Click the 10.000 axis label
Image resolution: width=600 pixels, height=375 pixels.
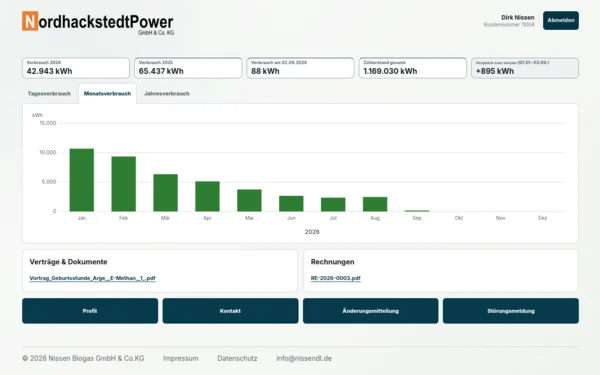coord(48,152)
